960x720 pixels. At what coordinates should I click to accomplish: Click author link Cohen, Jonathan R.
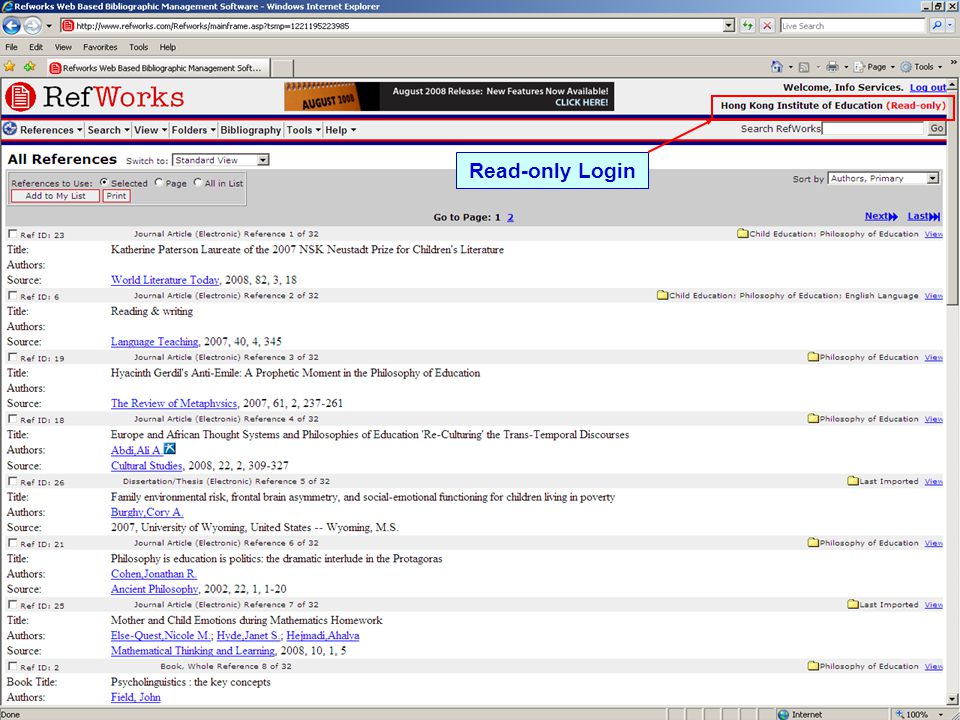coord(154,574)
